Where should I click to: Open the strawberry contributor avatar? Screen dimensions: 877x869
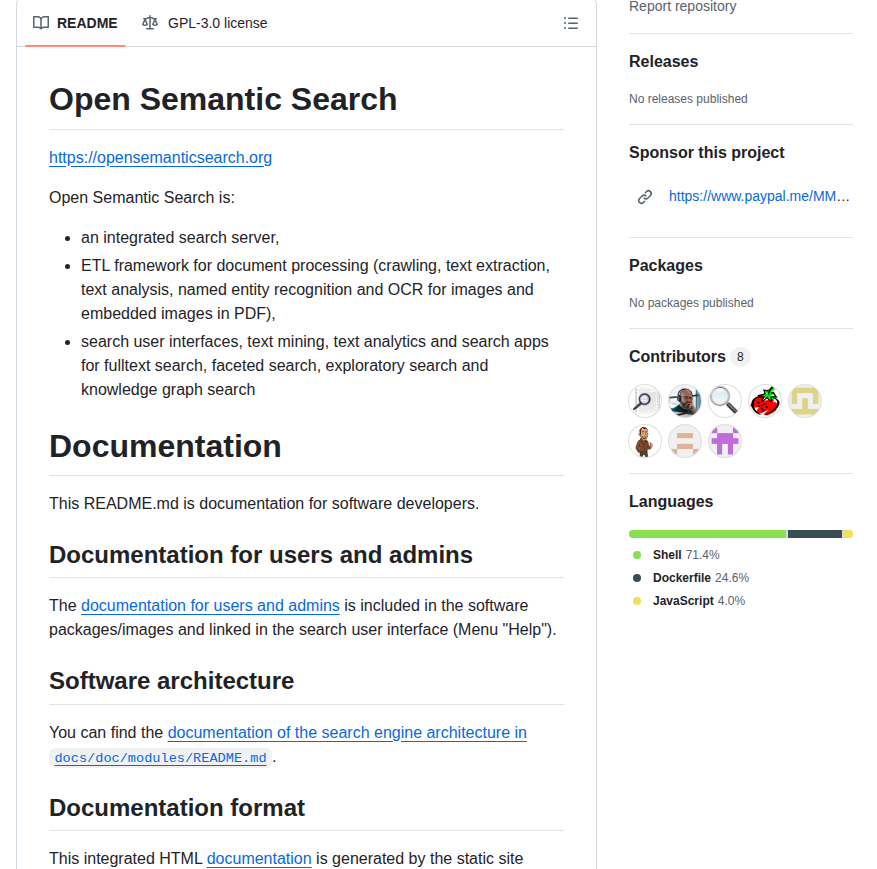click(x=765, y=400)
